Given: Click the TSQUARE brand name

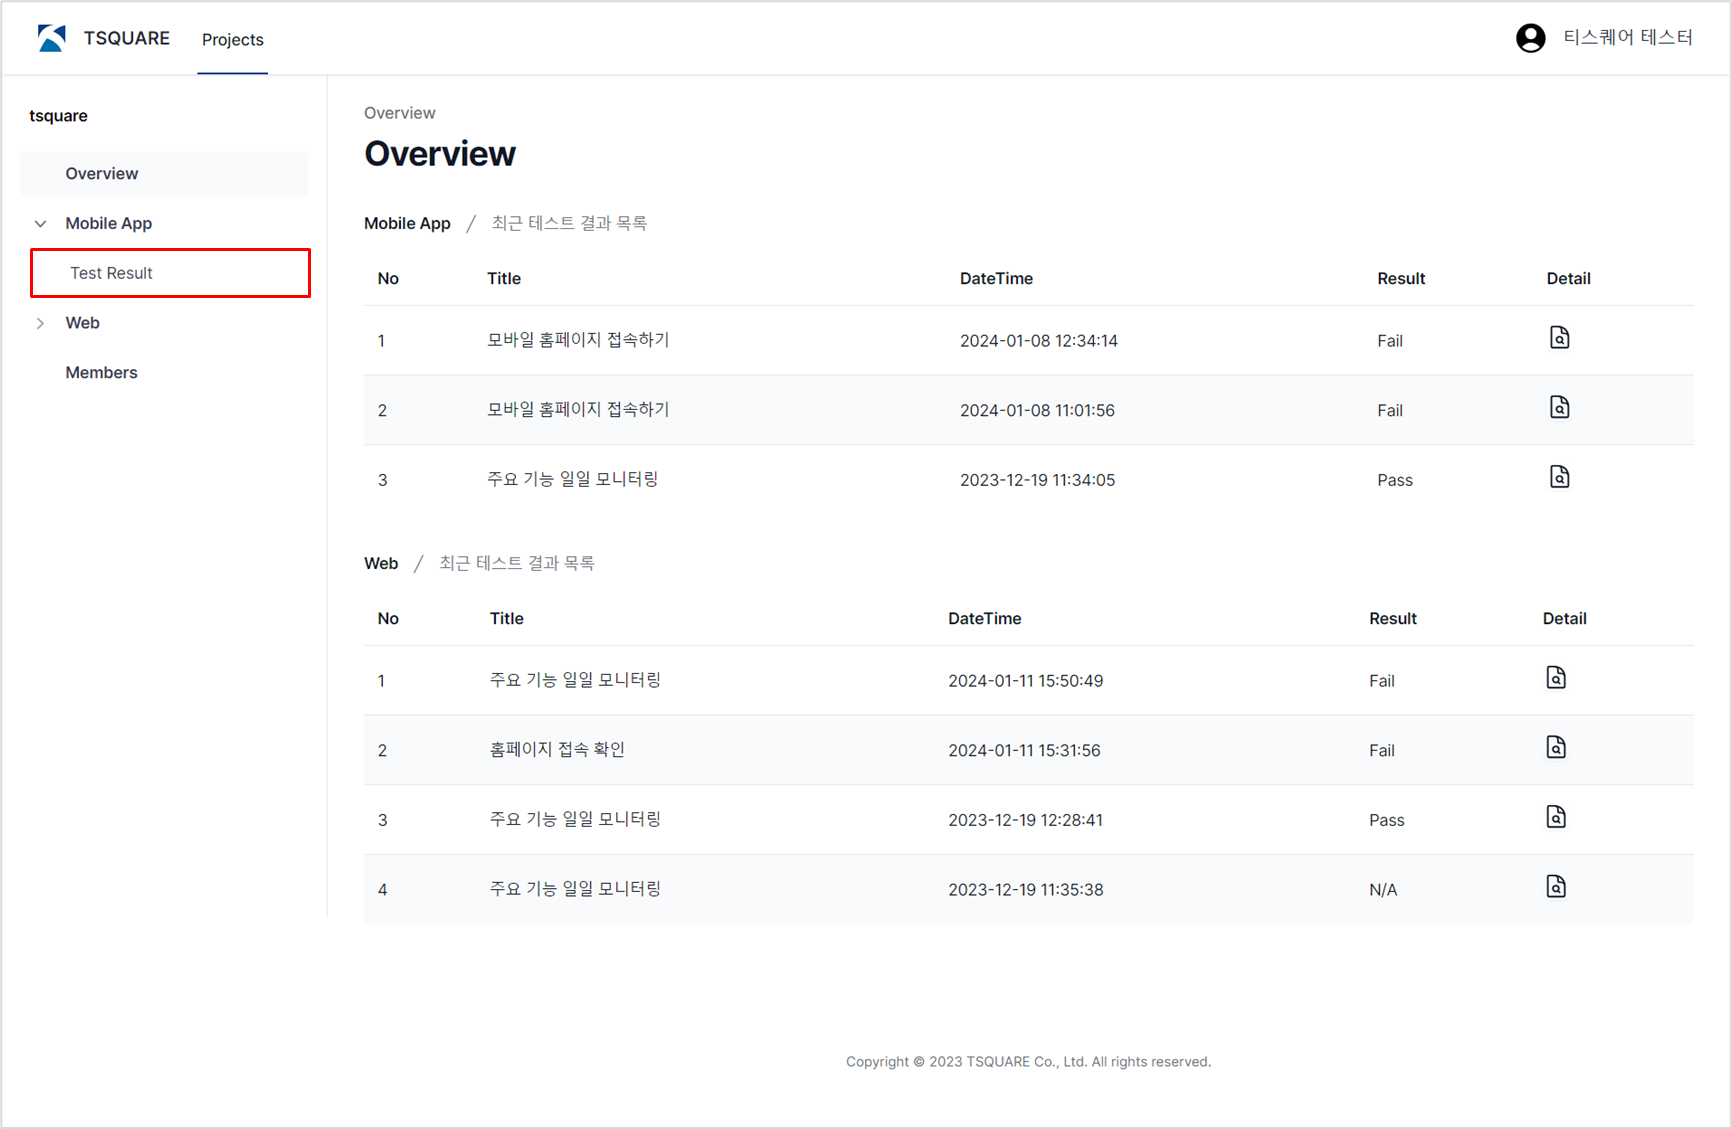Looking at the screenshot, I should tap(127, 38).
